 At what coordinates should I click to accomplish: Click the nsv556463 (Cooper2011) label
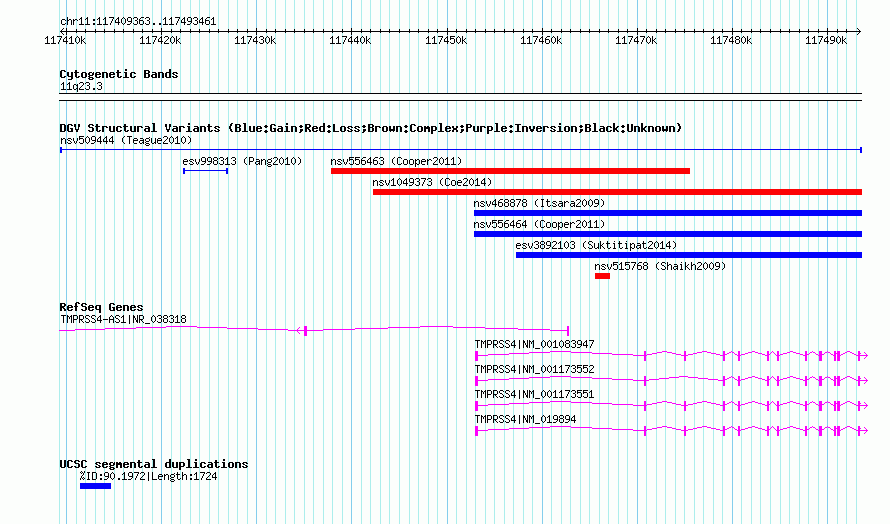pyautogui.click(x=396, y=161)
